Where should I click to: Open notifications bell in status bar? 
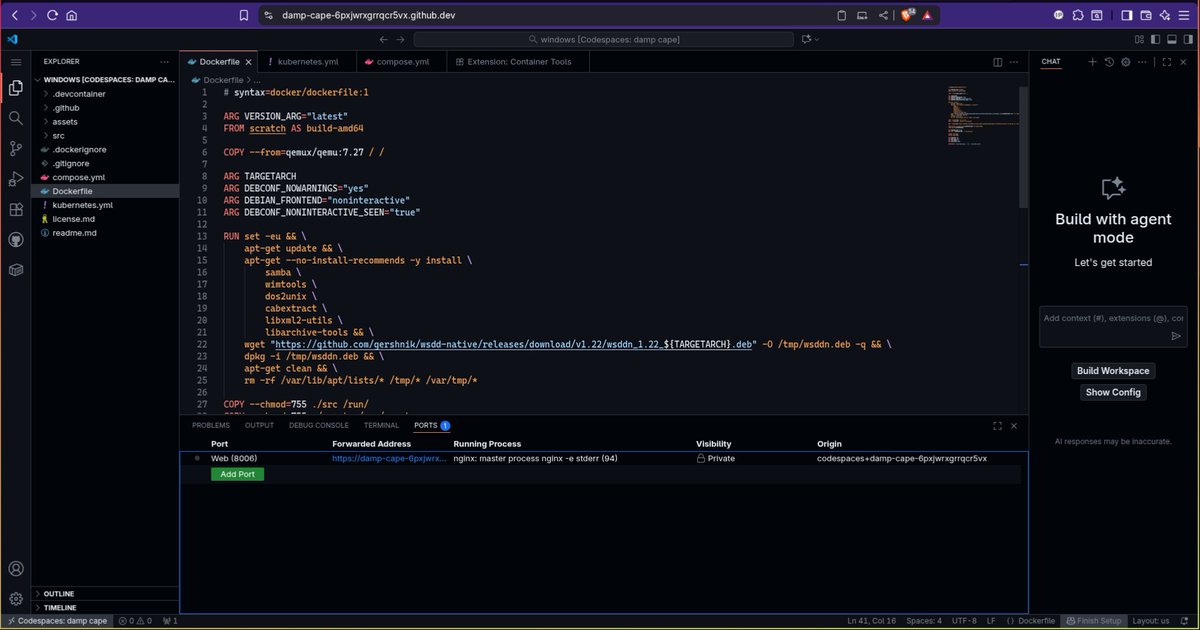tap(1186, 620)
